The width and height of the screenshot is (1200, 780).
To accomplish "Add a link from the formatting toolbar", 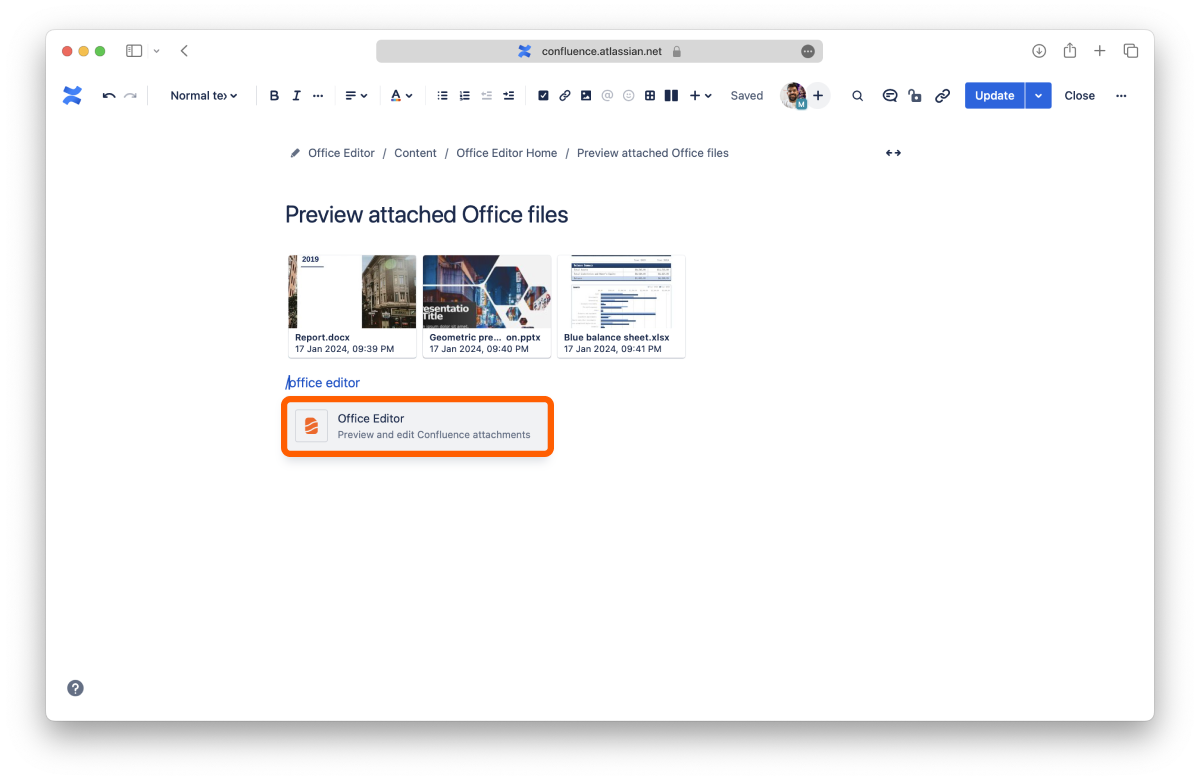I will 565,96.
